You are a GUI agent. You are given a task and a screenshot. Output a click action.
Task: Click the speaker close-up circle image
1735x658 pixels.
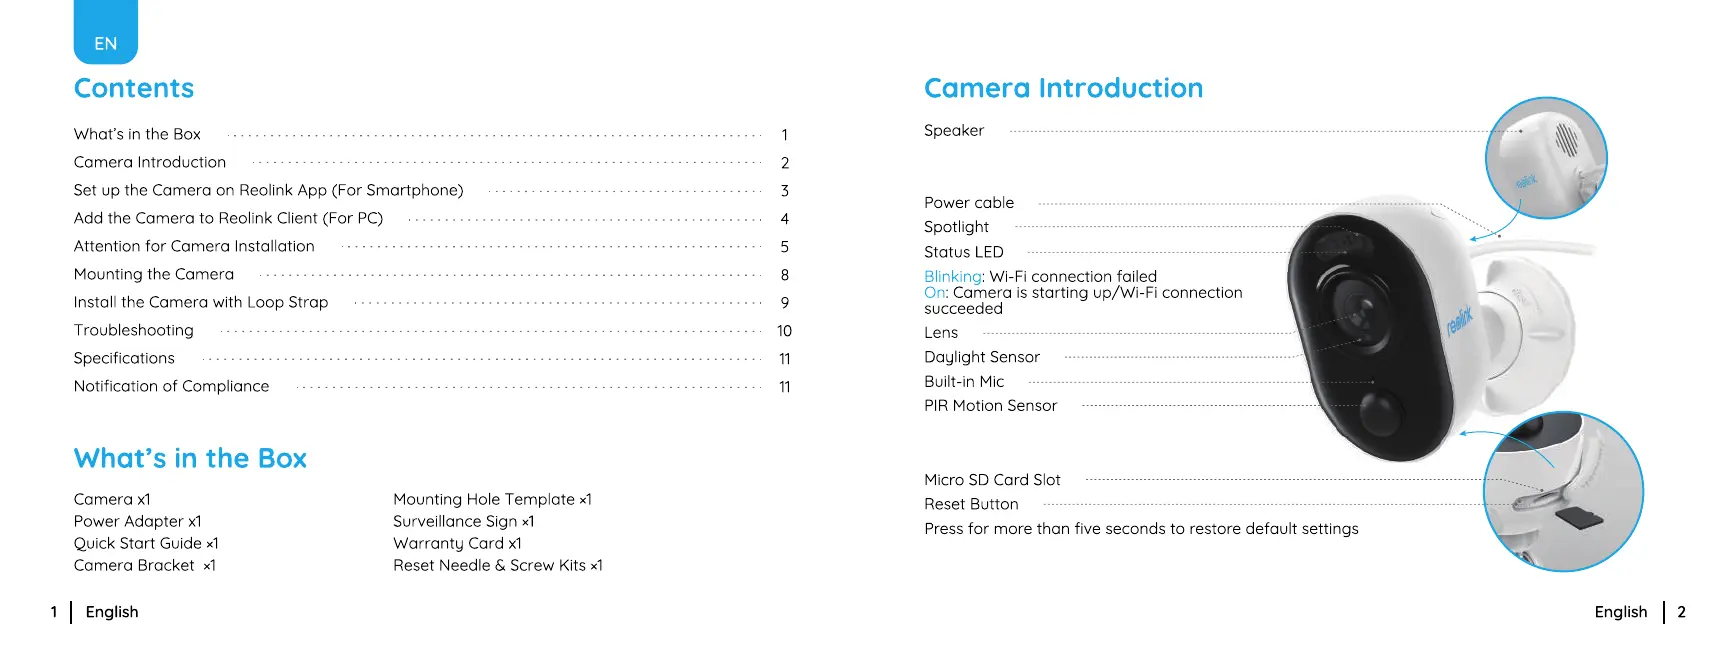tap(1546, 158)
